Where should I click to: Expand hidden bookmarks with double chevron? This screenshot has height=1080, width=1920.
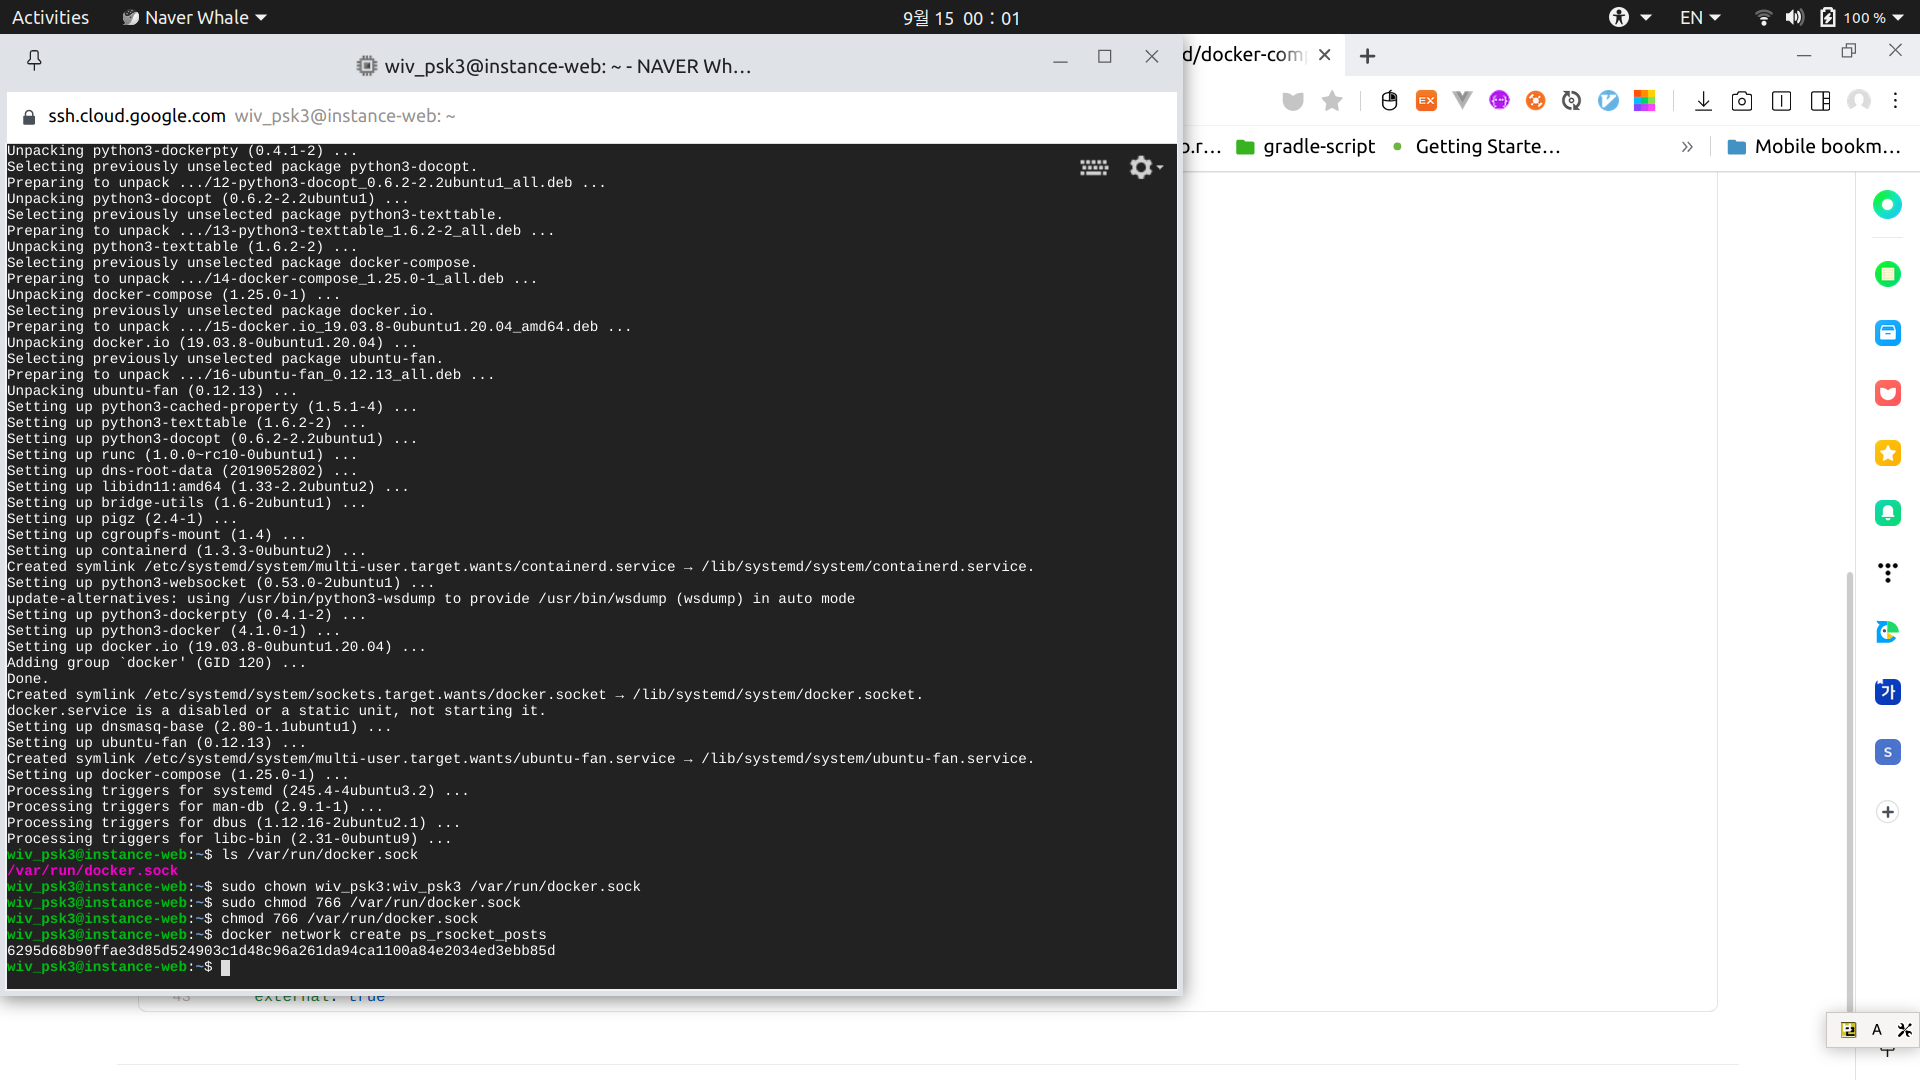pos(1687,147)
